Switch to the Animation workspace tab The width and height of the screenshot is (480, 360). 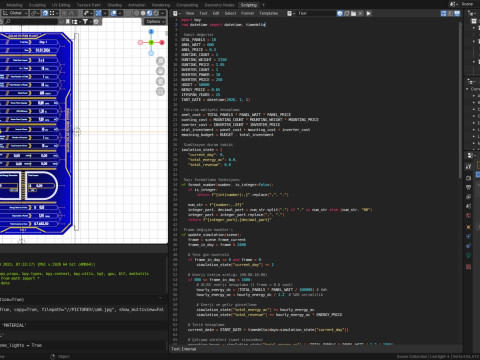click(137, 5)
